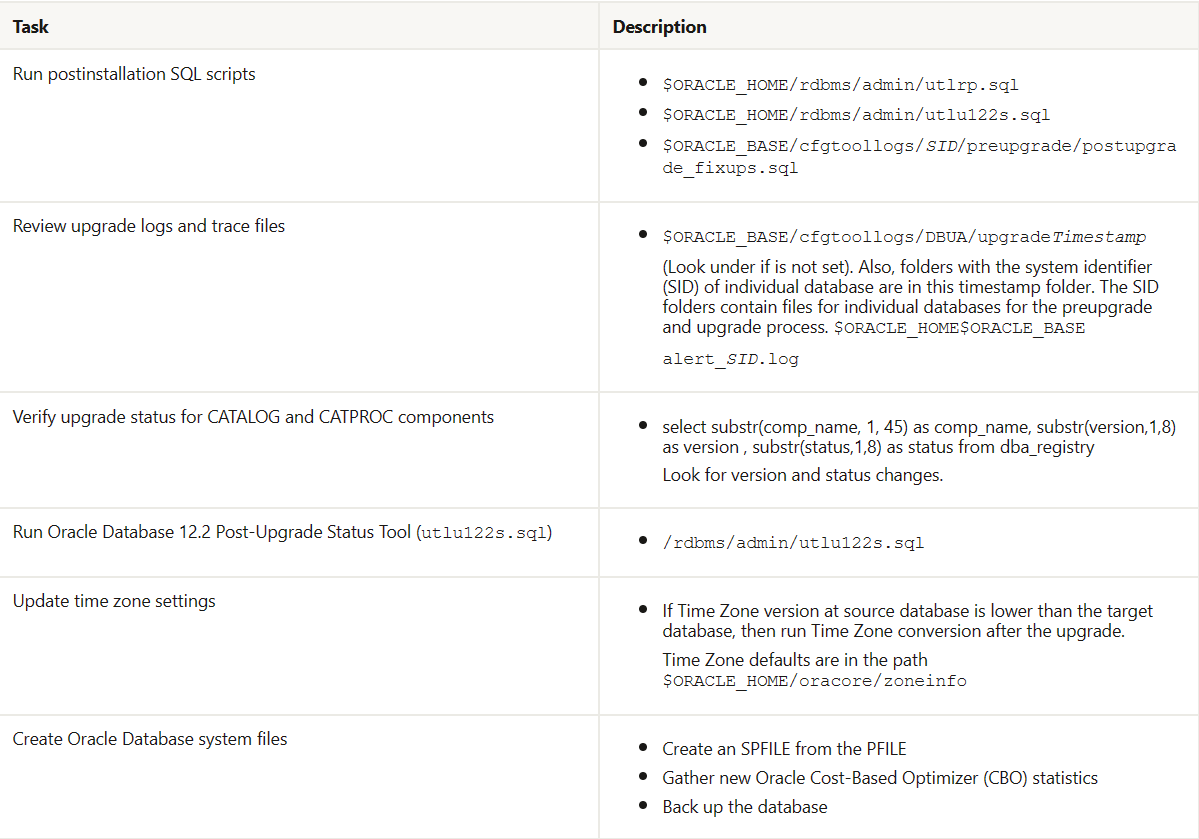Click the $ORACLE_HOME/oracore/zoneinfo path

tap(814, 681)
